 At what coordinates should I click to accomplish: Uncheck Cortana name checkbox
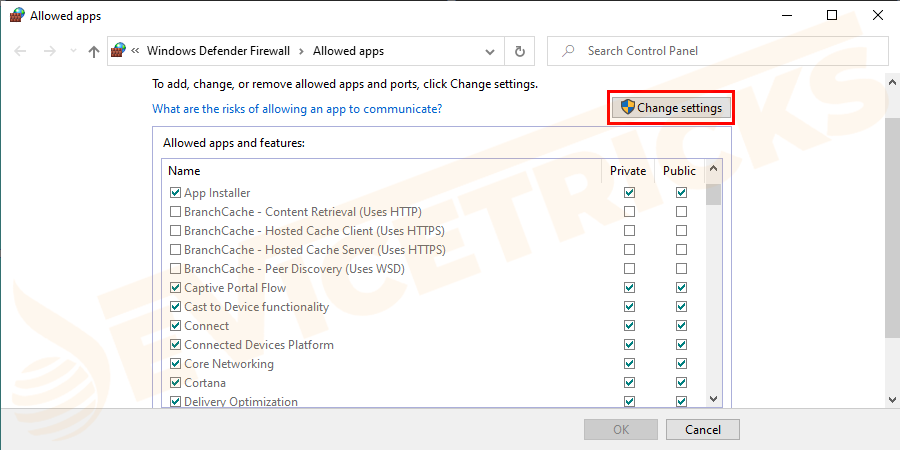(176, 382)
